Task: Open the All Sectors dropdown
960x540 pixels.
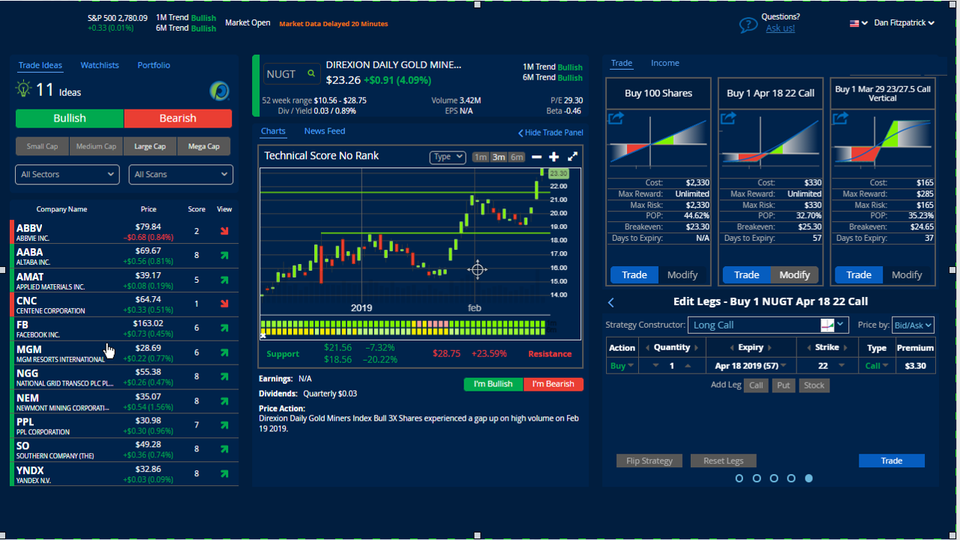Action: tap(67, 174)
